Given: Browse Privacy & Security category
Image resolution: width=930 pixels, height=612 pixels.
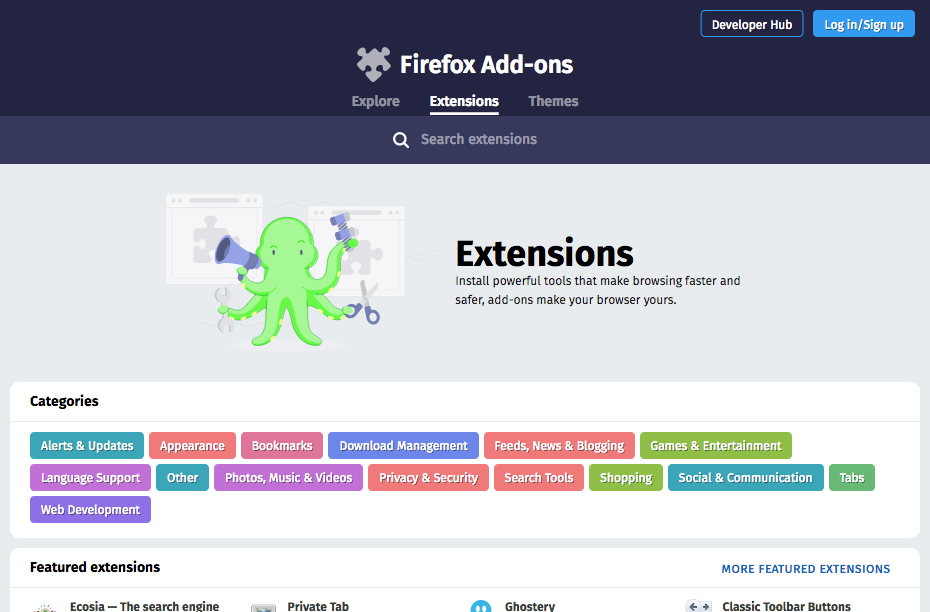Looking at the screenshot, I should 428,477.
